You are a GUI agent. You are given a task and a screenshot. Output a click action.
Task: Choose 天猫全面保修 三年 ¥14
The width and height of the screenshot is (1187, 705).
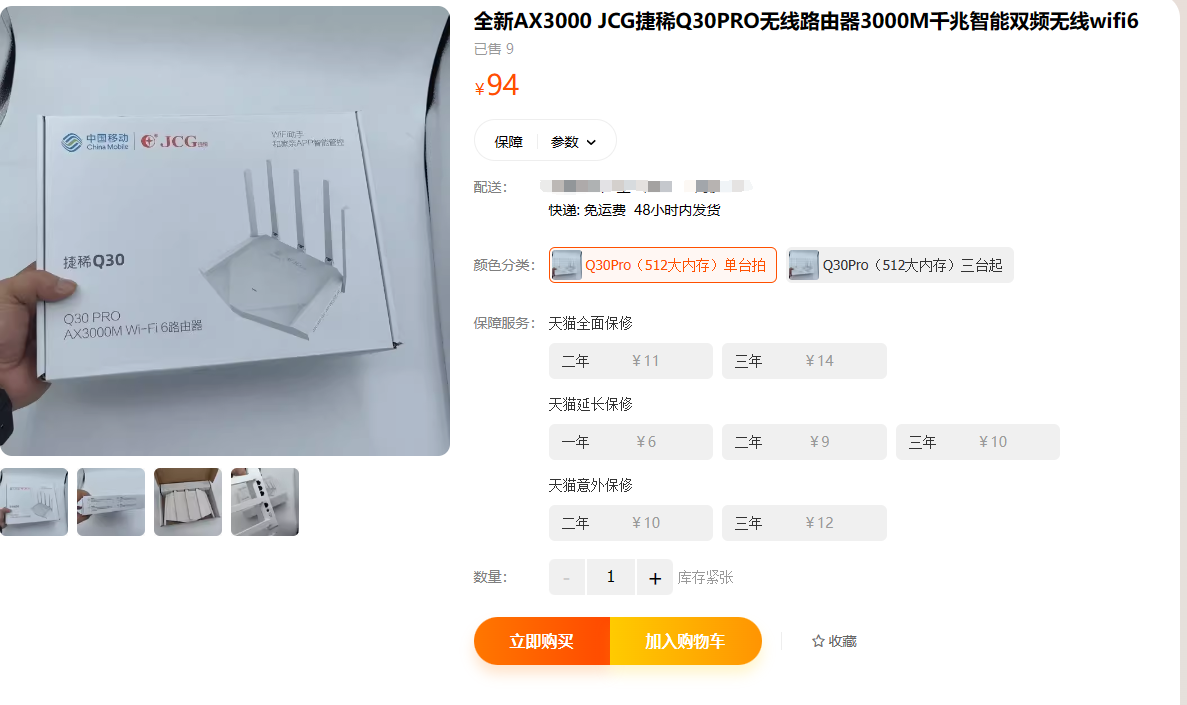tap(804, 361)
